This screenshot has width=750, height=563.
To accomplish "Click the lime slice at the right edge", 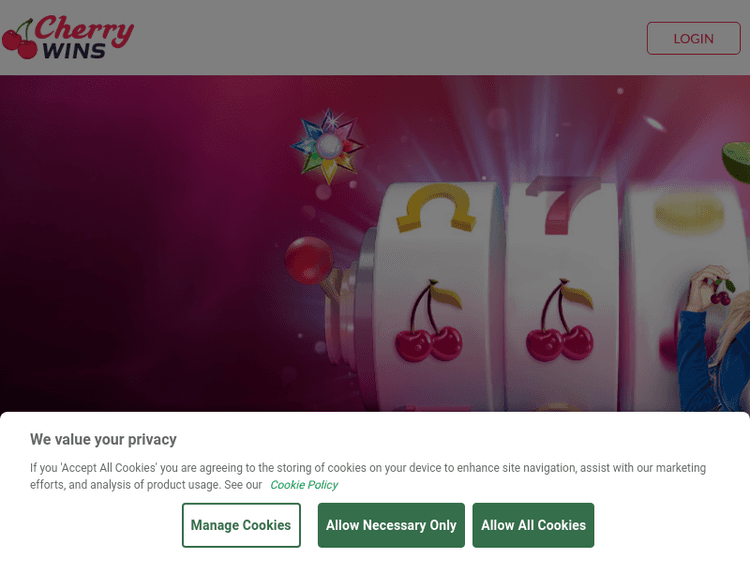I will pyautogui.click(x=737, y=162).
